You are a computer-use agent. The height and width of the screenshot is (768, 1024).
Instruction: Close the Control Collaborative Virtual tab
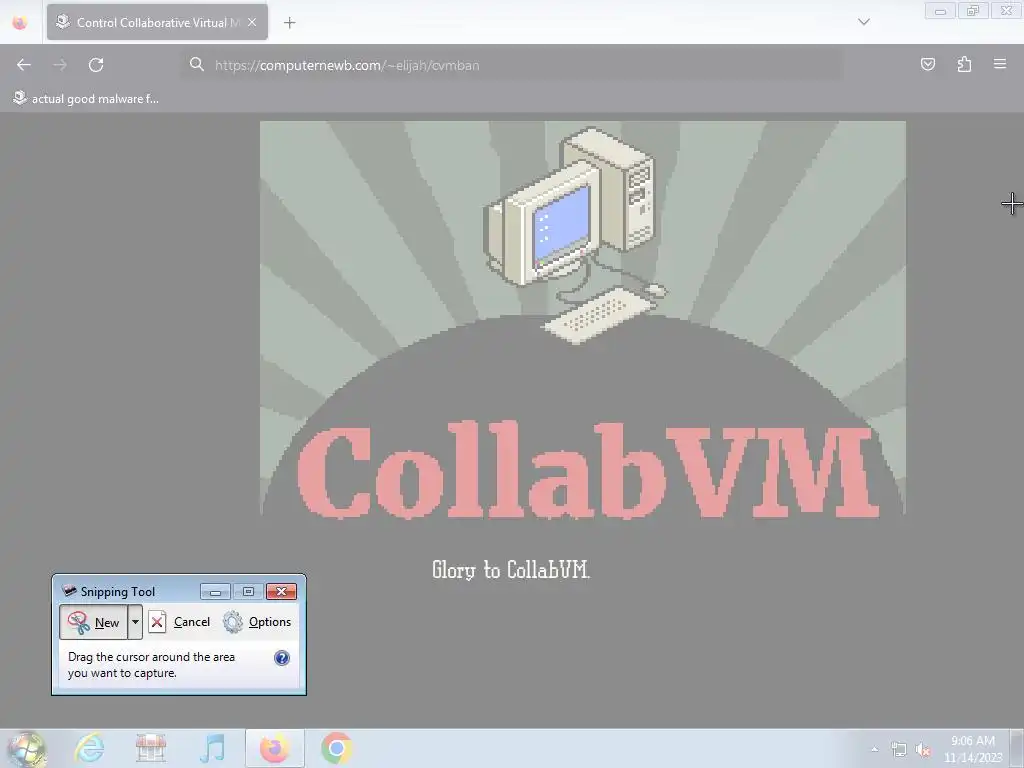tap(252, 22)
